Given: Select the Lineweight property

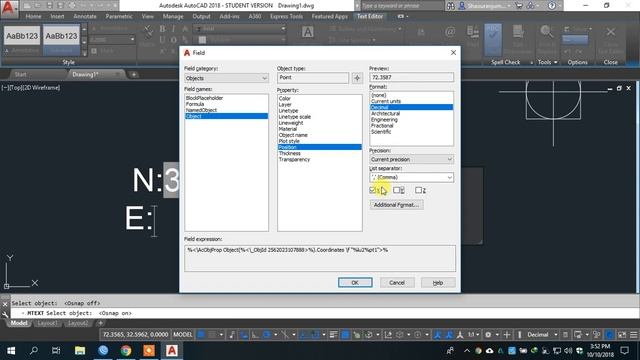Looking at the screenshot, I should click(x=291, y=123).
